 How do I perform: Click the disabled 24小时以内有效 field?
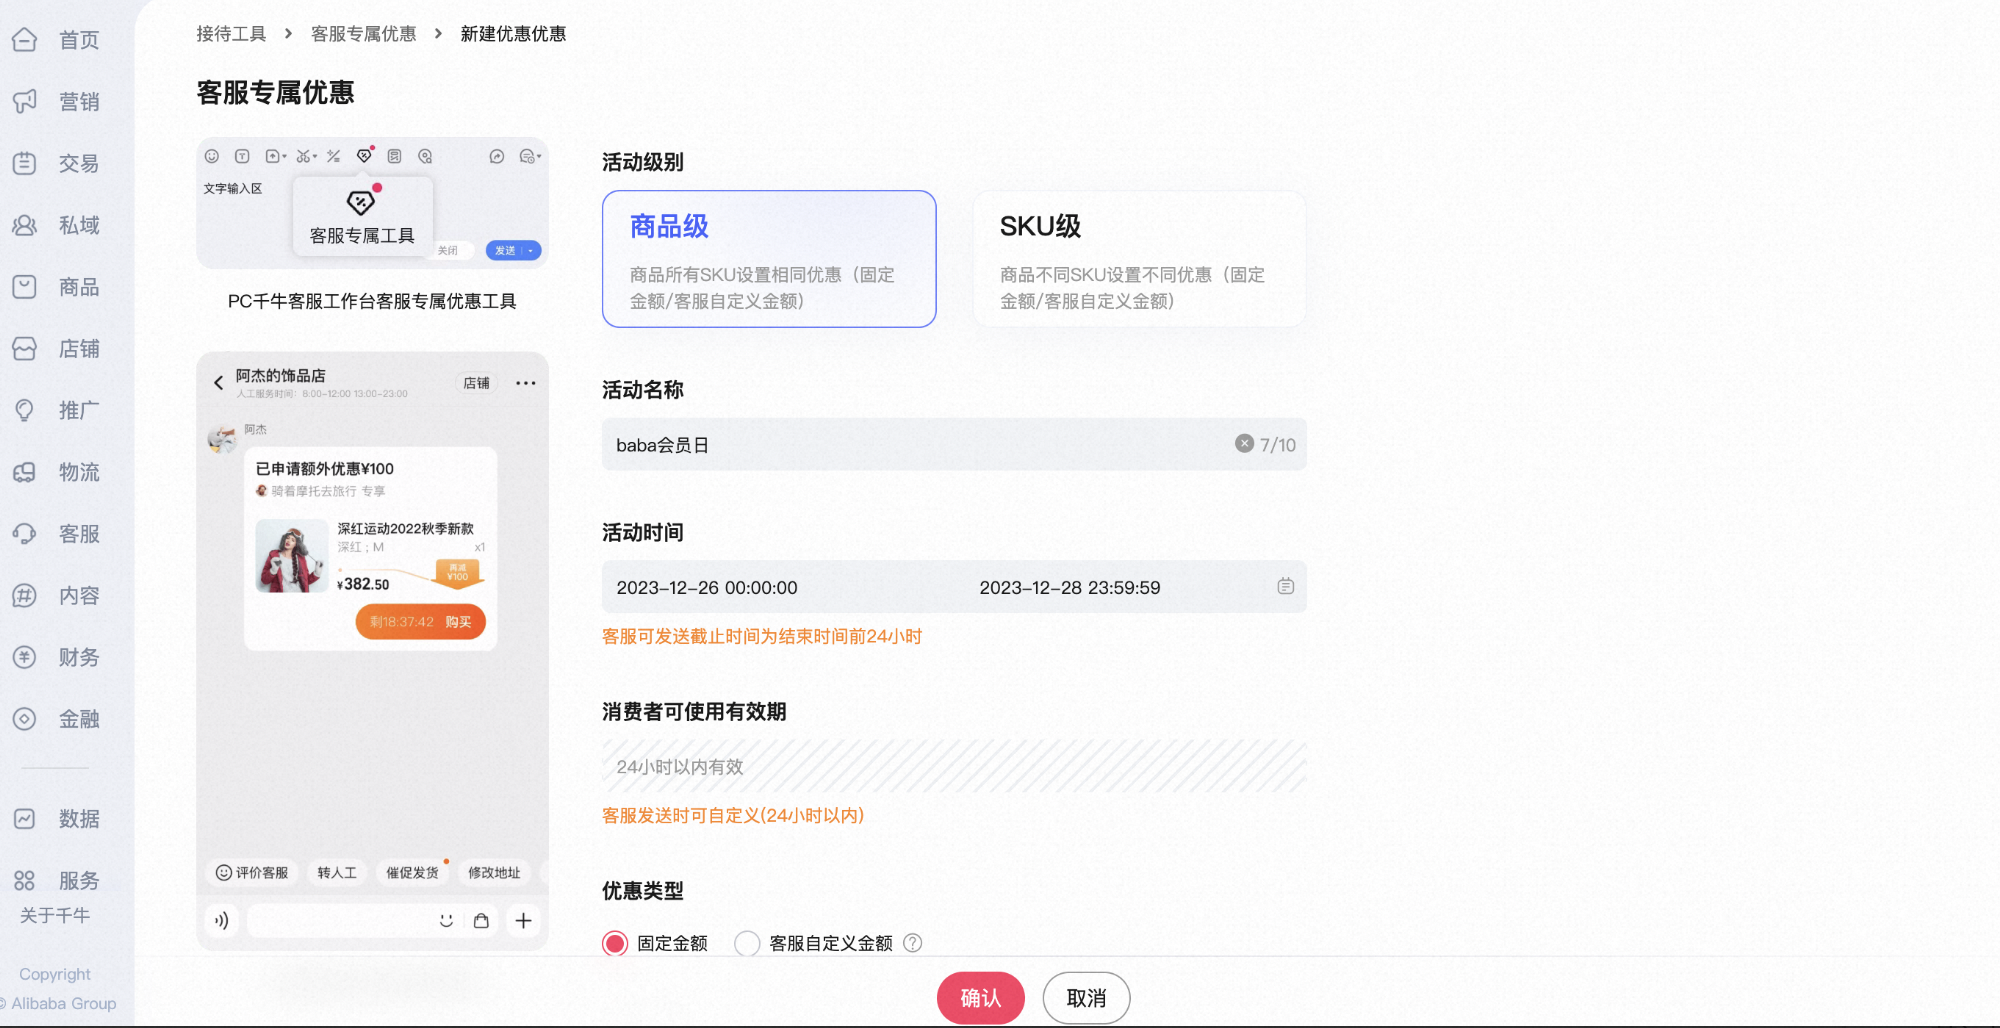(954, 766)
